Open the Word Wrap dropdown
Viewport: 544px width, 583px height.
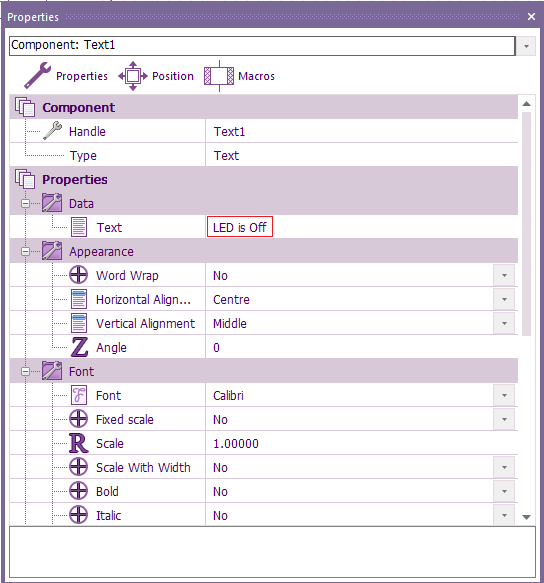tap(504, 276)
